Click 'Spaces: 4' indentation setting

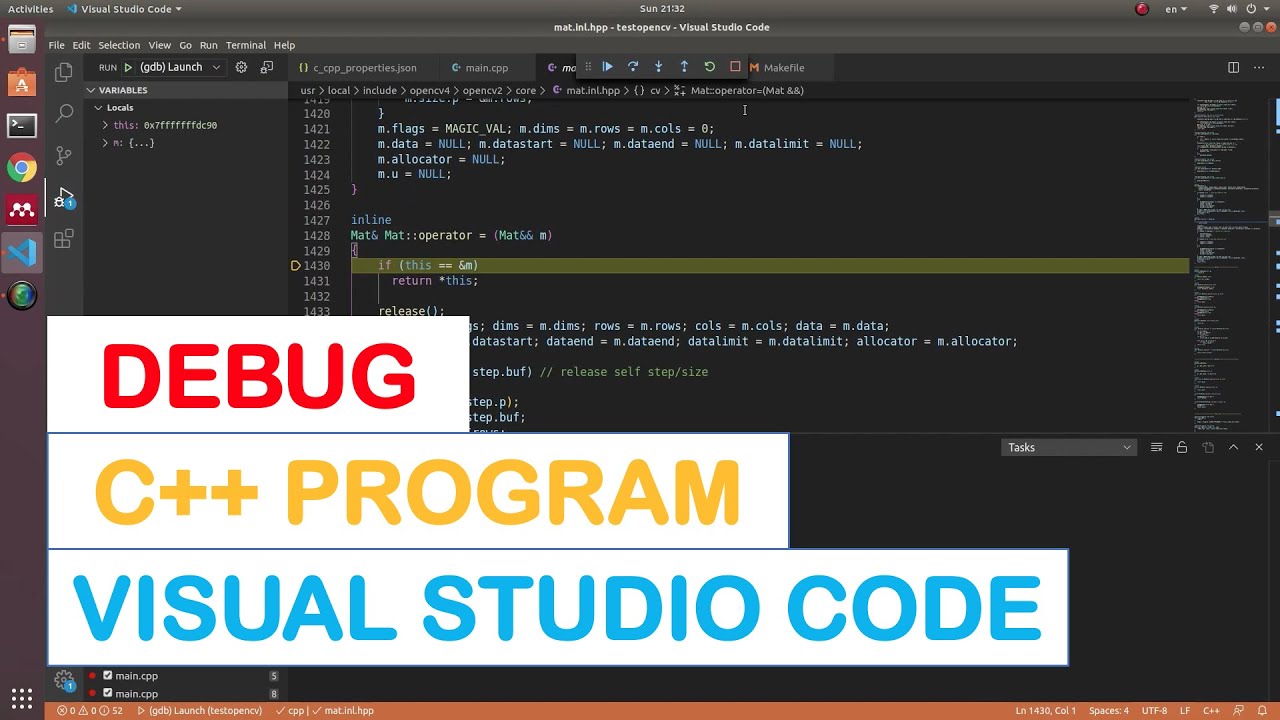pyautogui.click(x=1109, y=711)
